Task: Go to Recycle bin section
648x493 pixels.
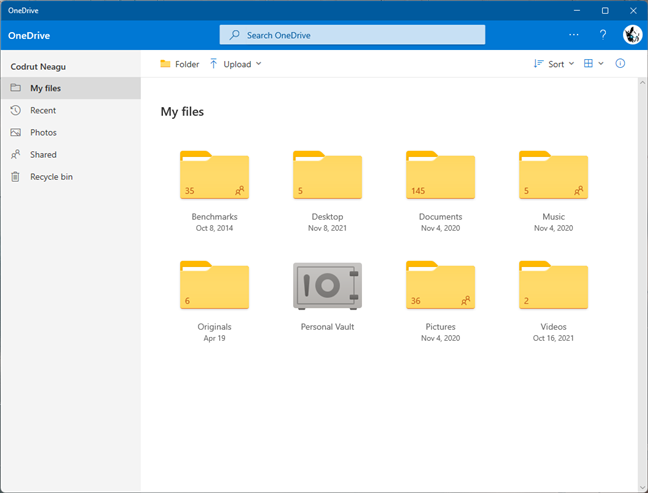Action: click(71, 176)
